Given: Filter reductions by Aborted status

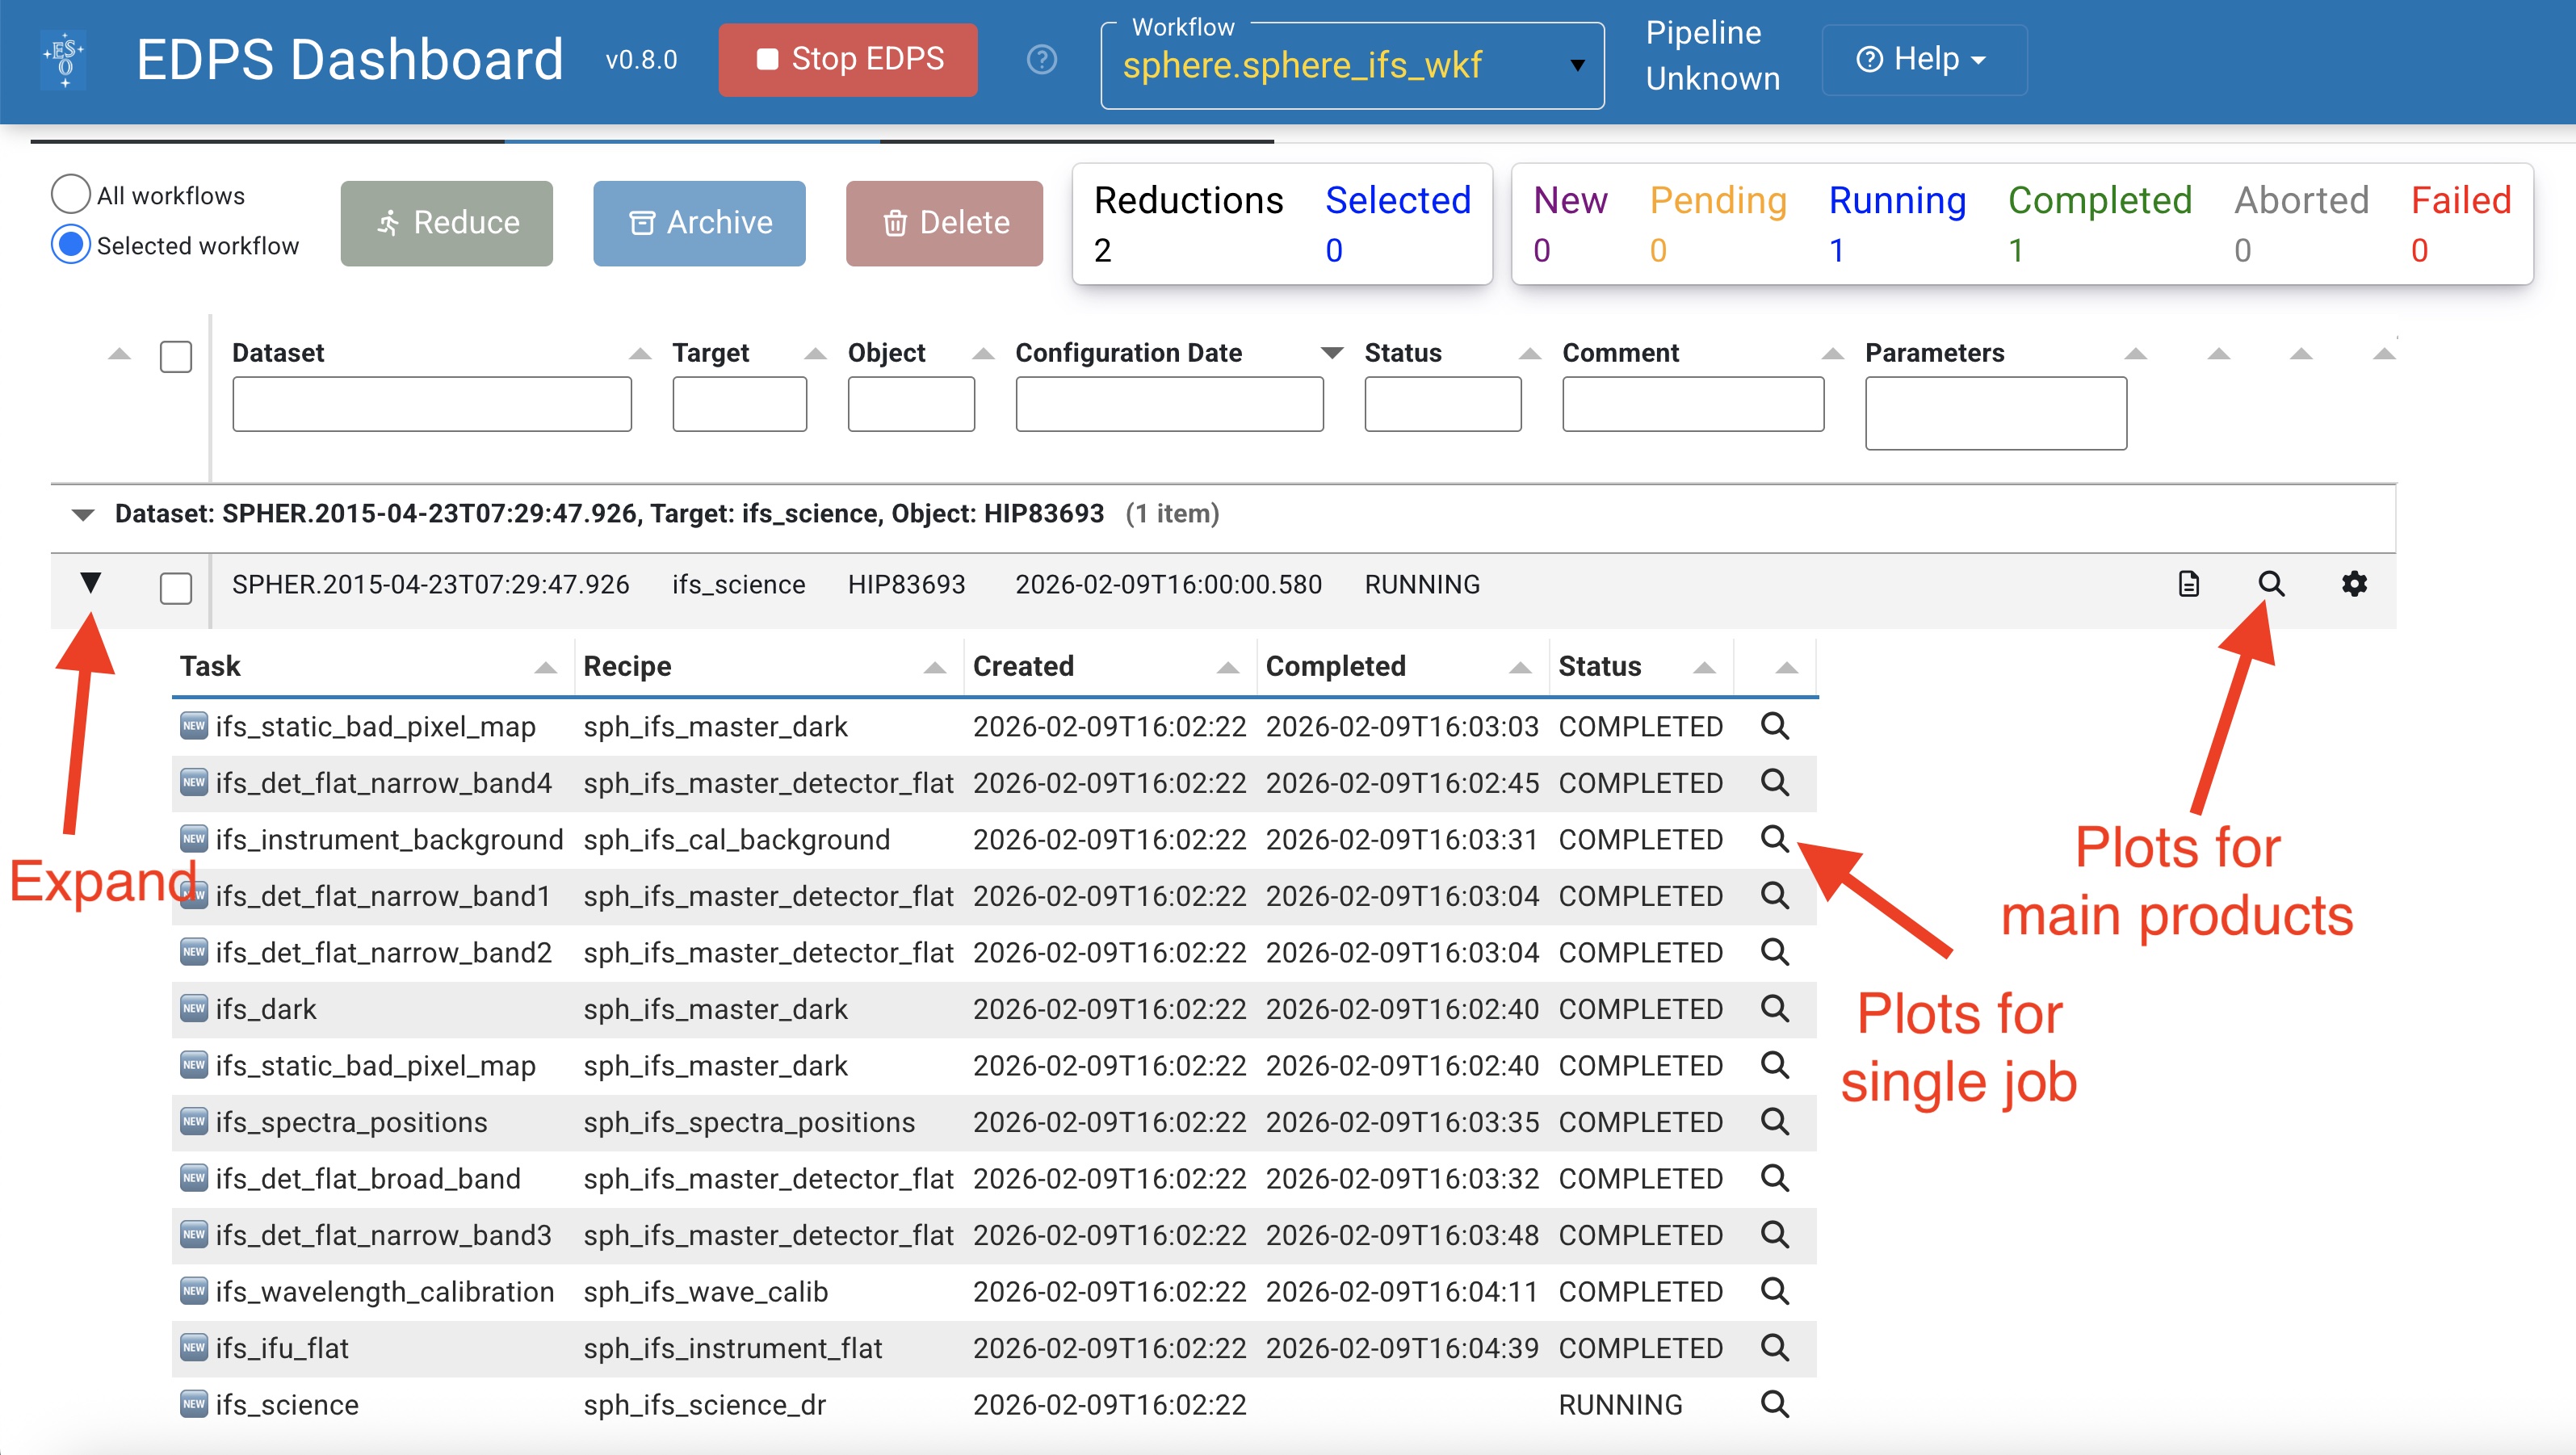Looking at the screenshot, I should [x=2301, y=224].
